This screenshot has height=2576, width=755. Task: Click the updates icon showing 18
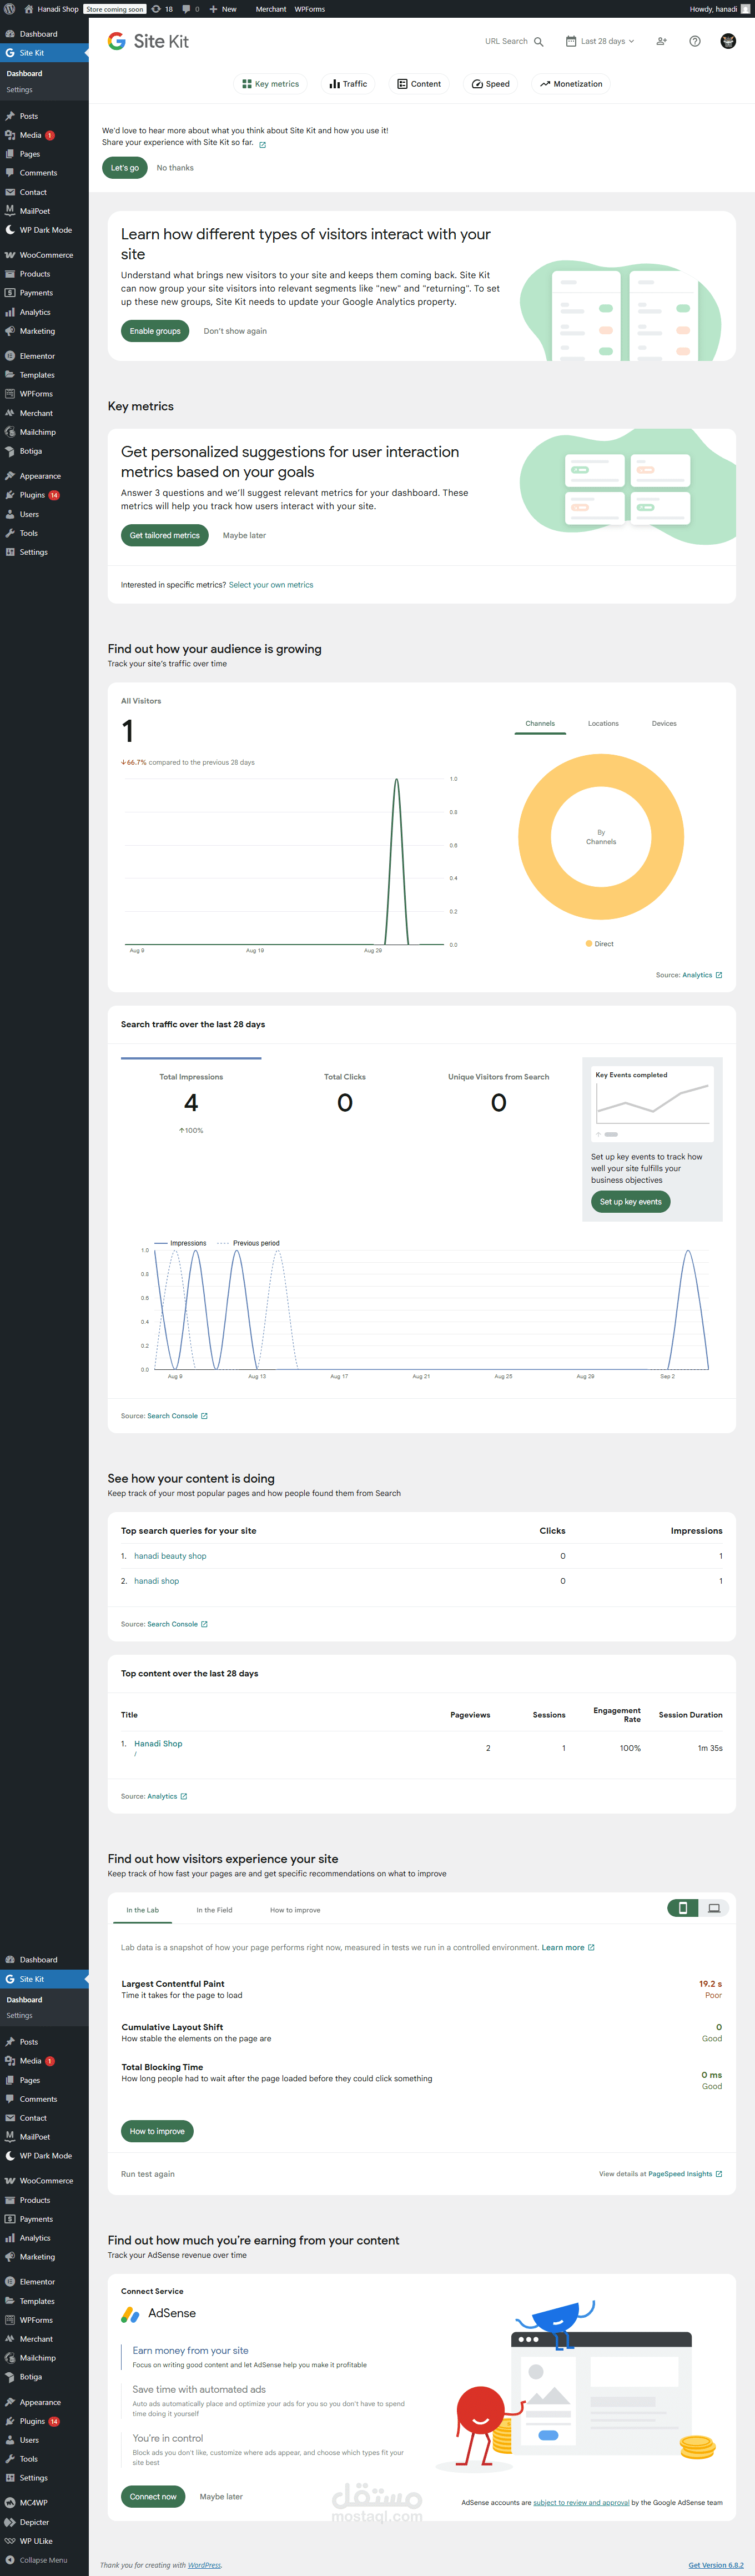coord(162,9)
